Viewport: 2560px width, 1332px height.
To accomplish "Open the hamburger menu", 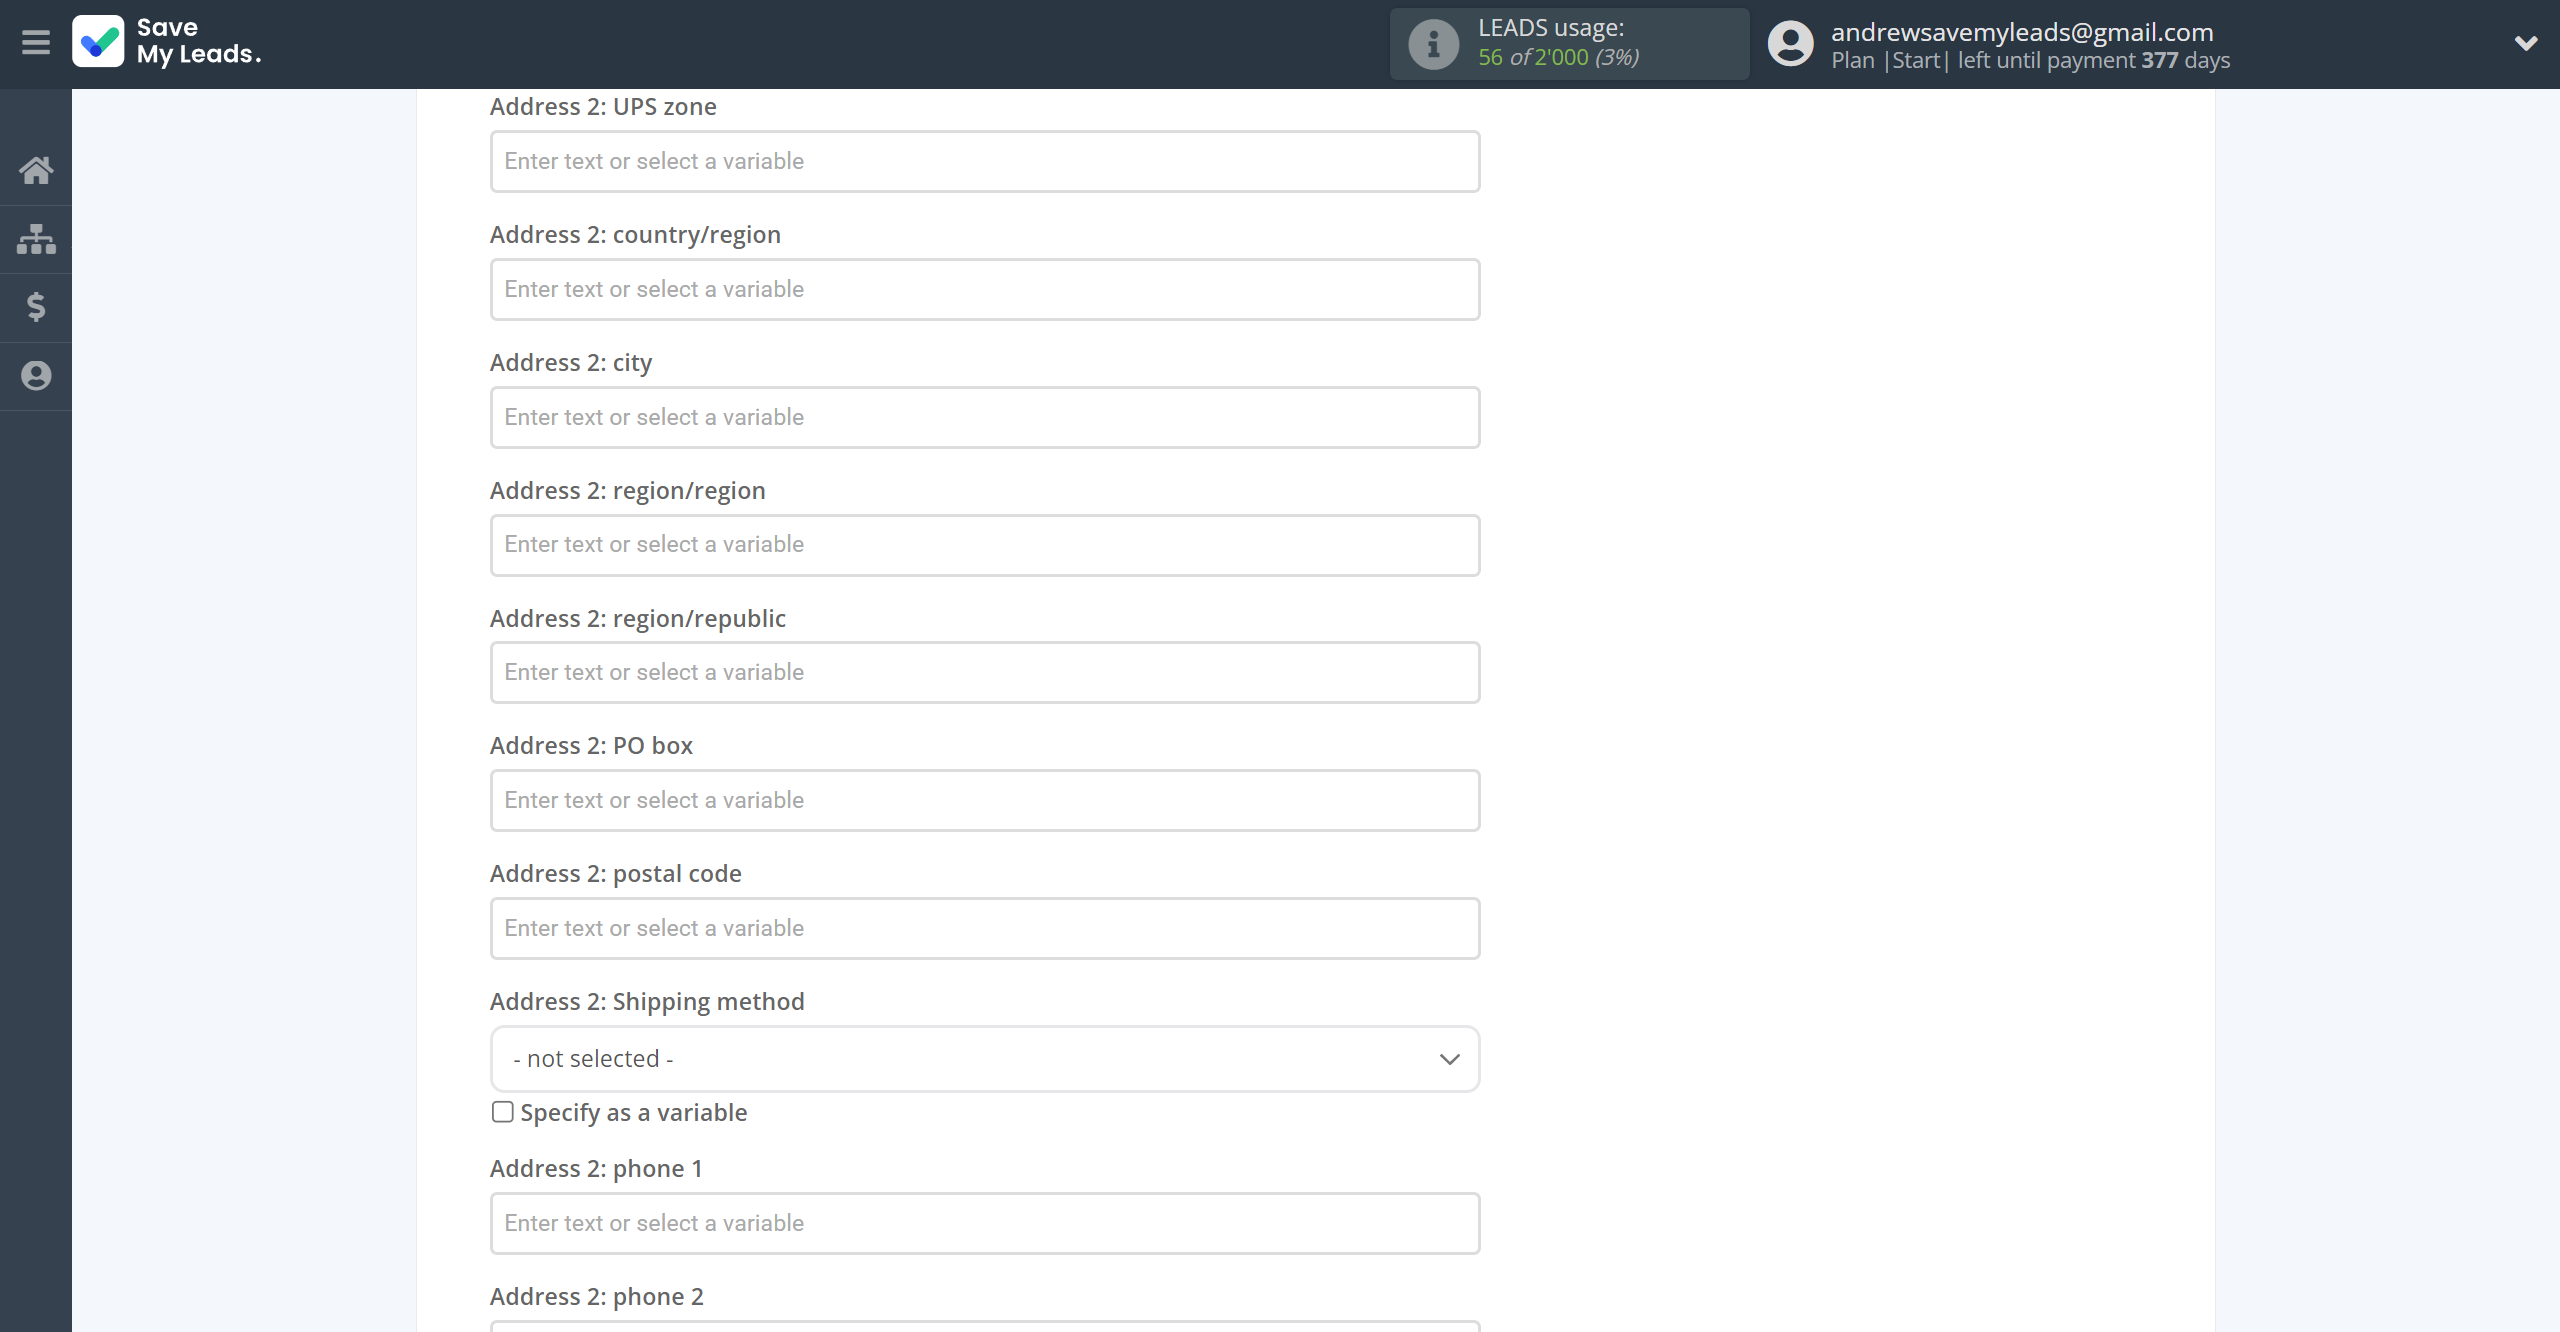I will 36,43.
